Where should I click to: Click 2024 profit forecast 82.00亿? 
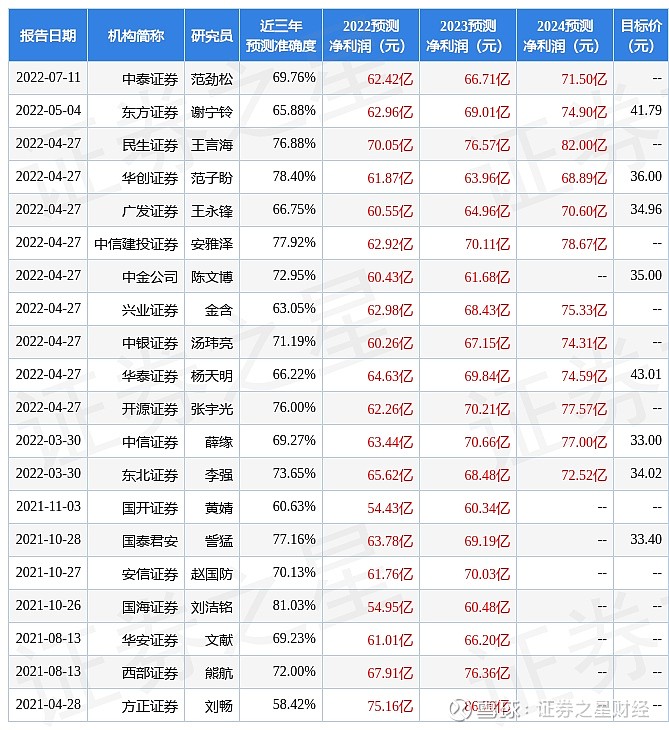point(584,145)
